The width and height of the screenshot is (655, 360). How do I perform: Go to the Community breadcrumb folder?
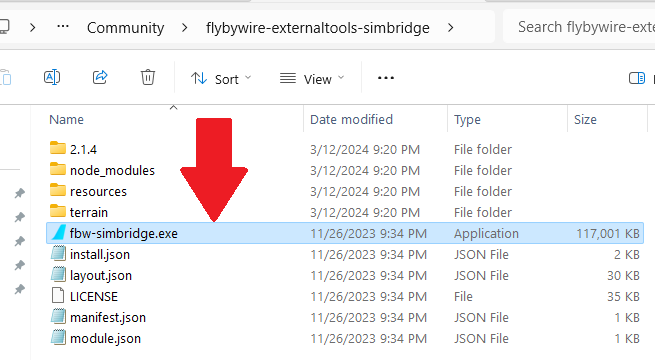125,28
